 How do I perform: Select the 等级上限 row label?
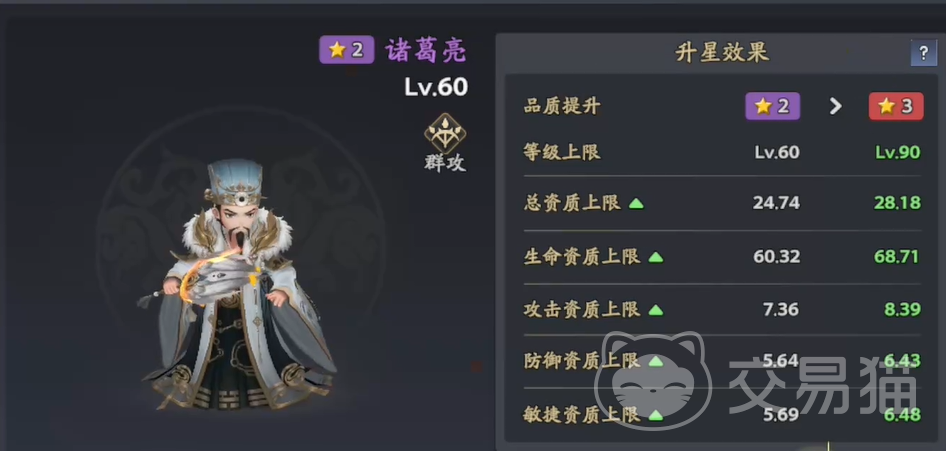(562, 153)
